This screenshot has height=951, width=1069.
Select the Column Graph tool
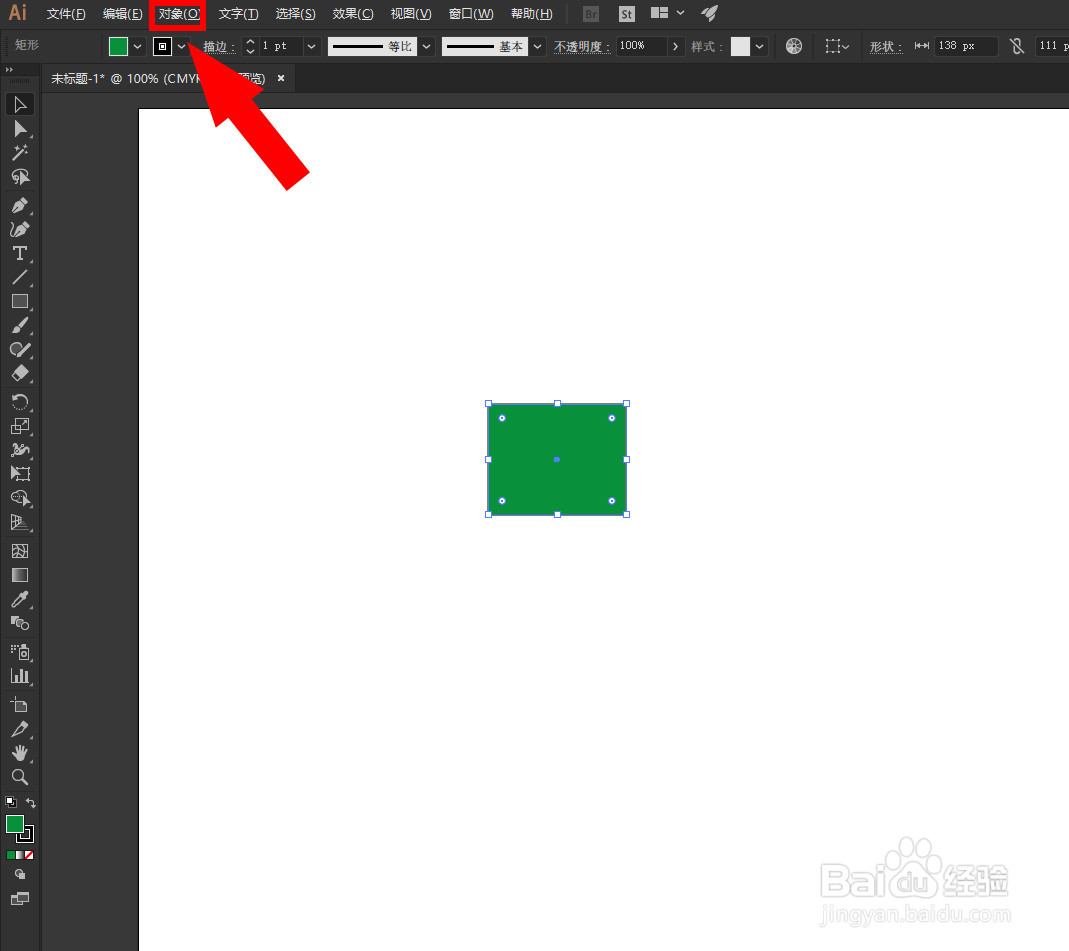[20, 676]
